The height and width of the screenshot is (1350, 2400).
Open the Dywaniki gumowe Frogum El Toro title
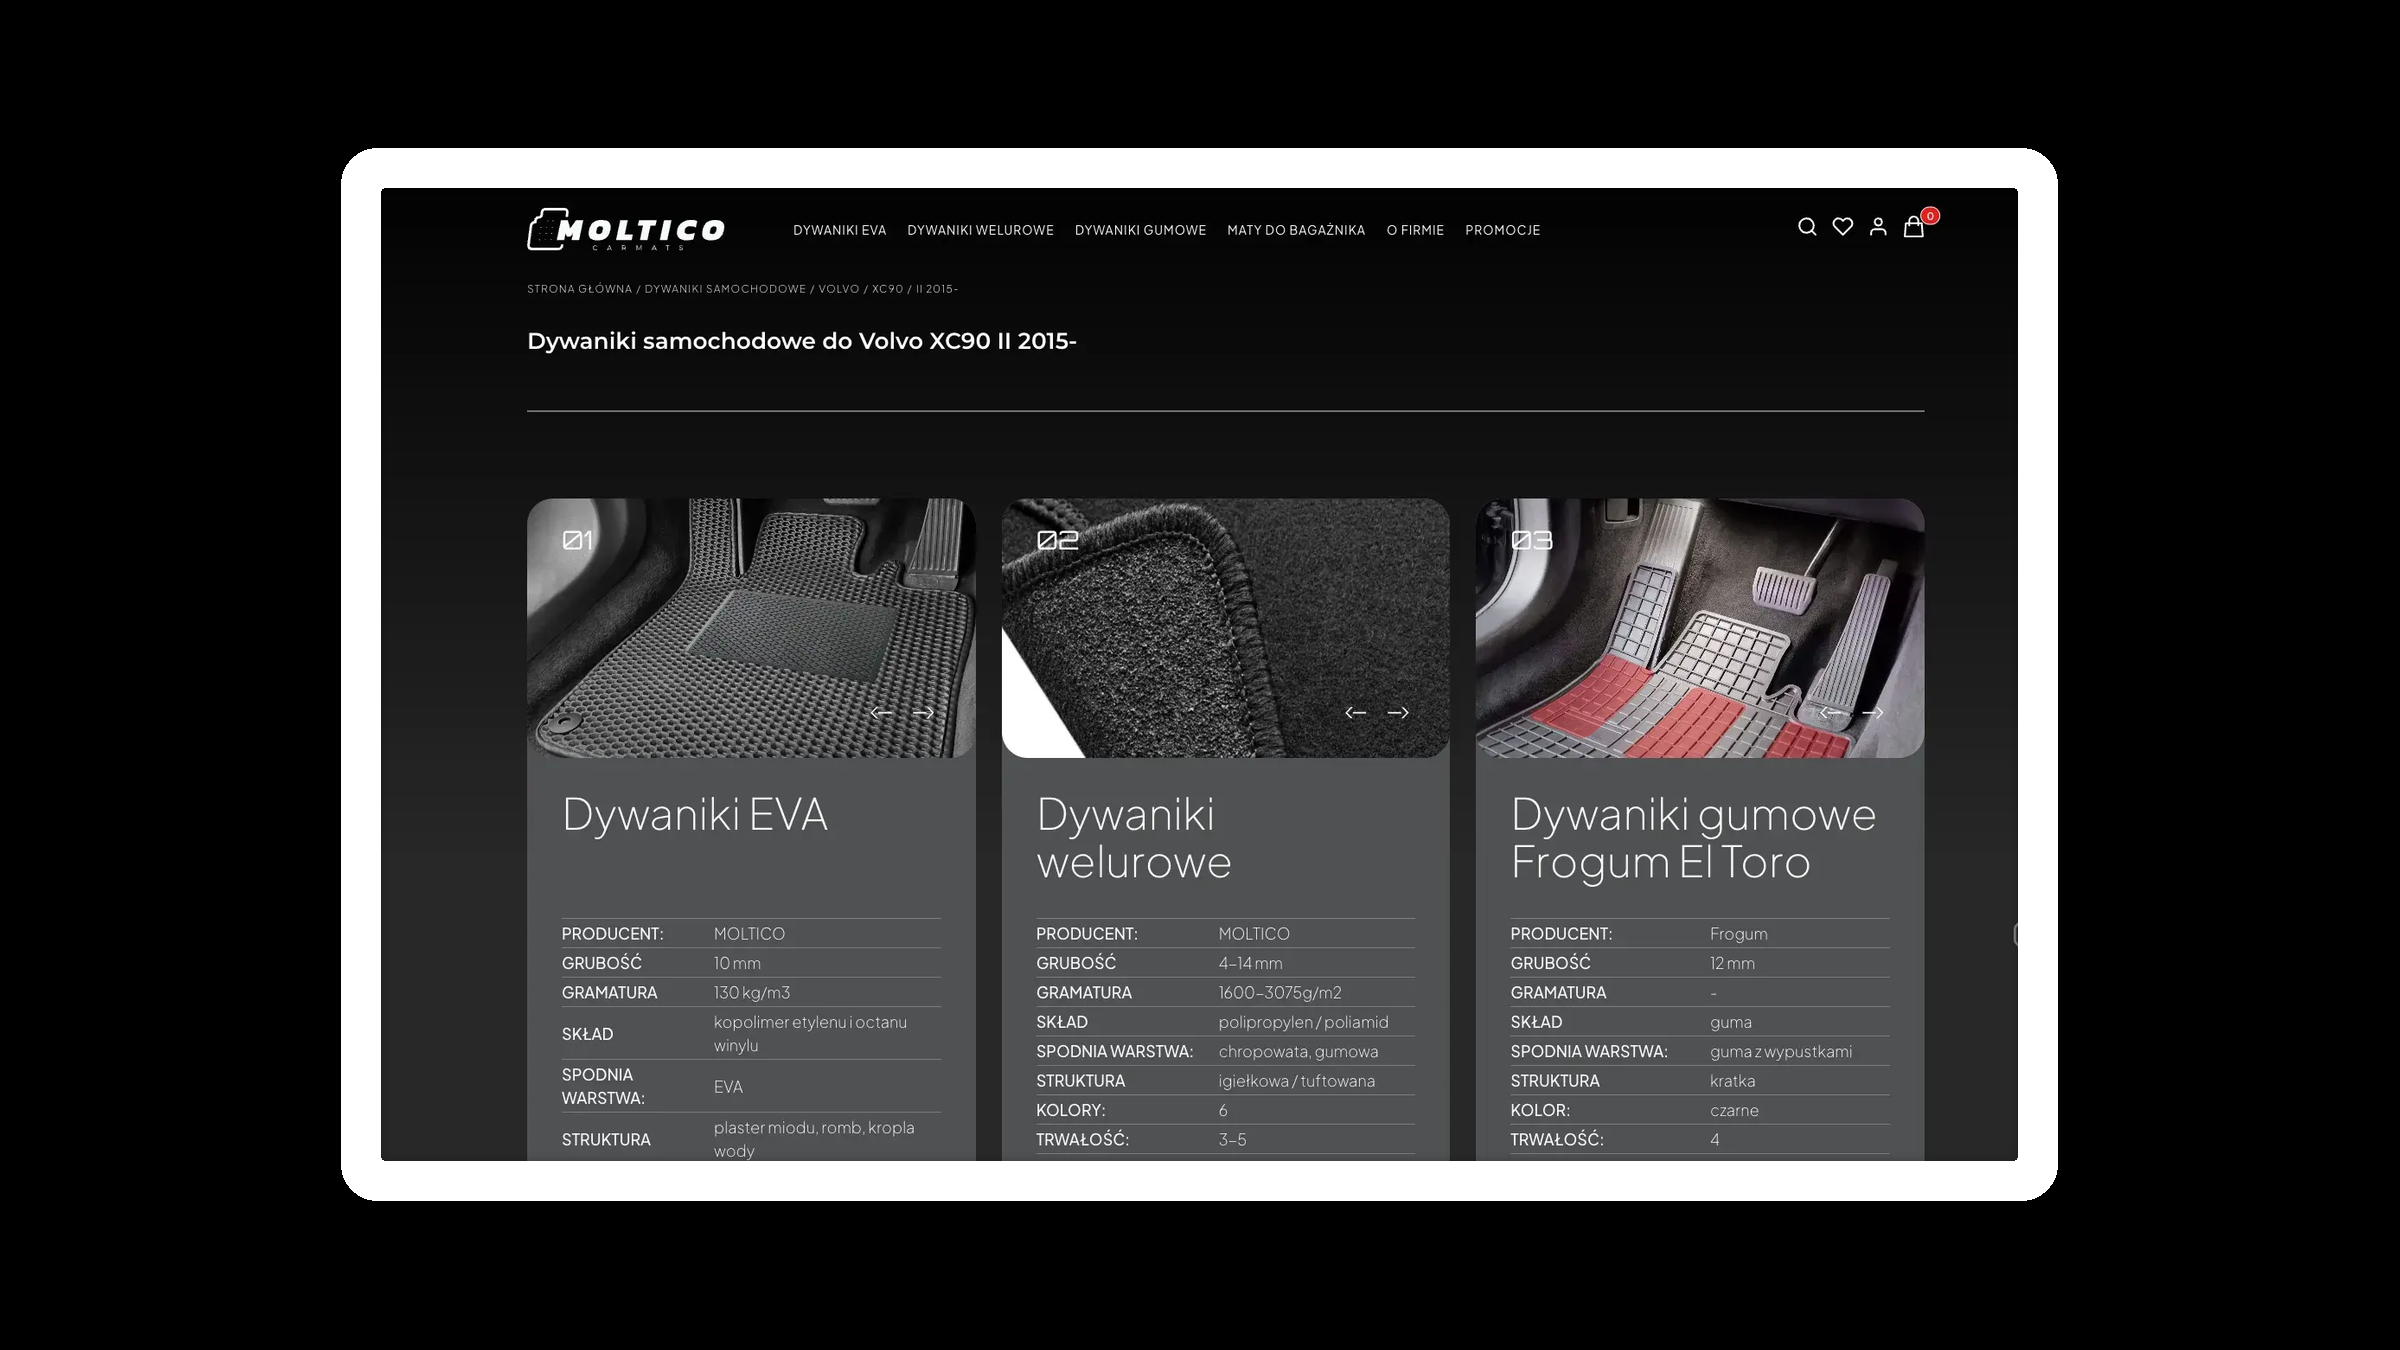pos(1693,838)
